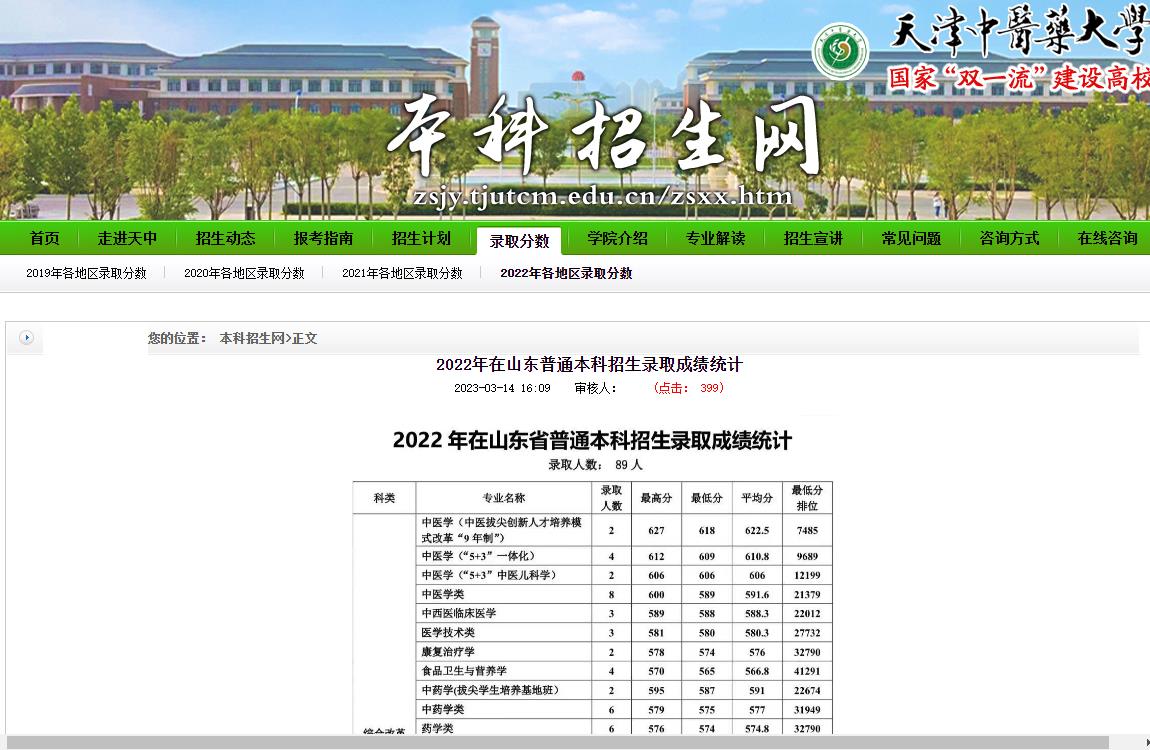Click the 中药学类 row name
This screenshot has height=750, width=1150.
click(442, 709)
